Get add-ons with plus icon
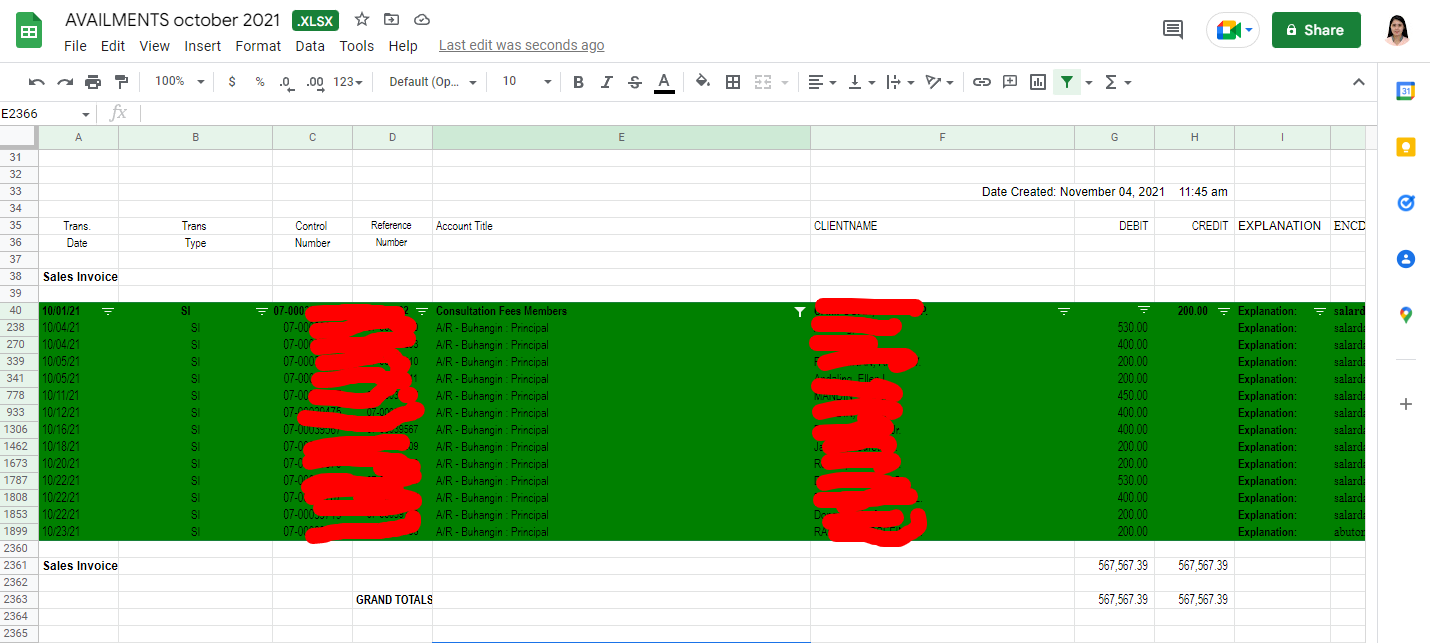The image size is (1430, 643). pyautogui.click(x=1405, y=404)
